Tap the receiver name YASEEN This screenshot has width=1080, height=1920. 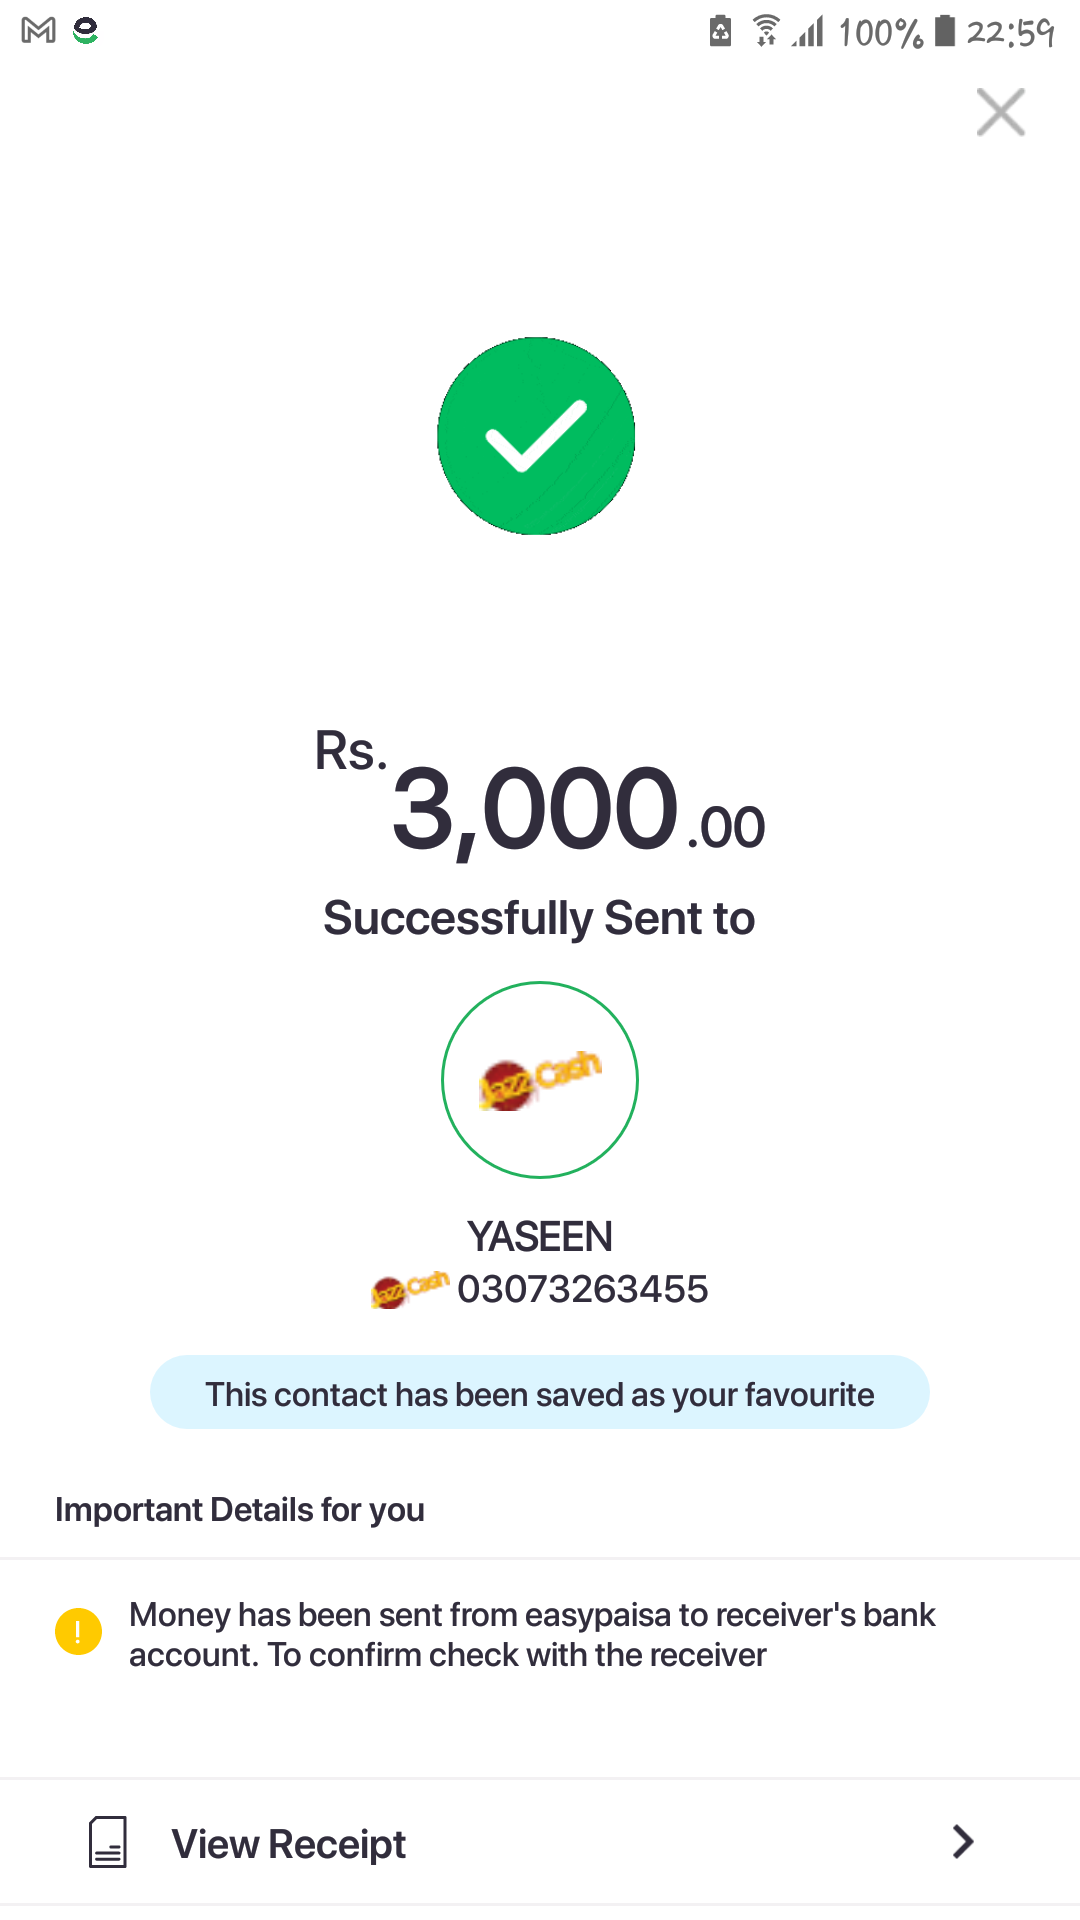(x=540, y=1237)
